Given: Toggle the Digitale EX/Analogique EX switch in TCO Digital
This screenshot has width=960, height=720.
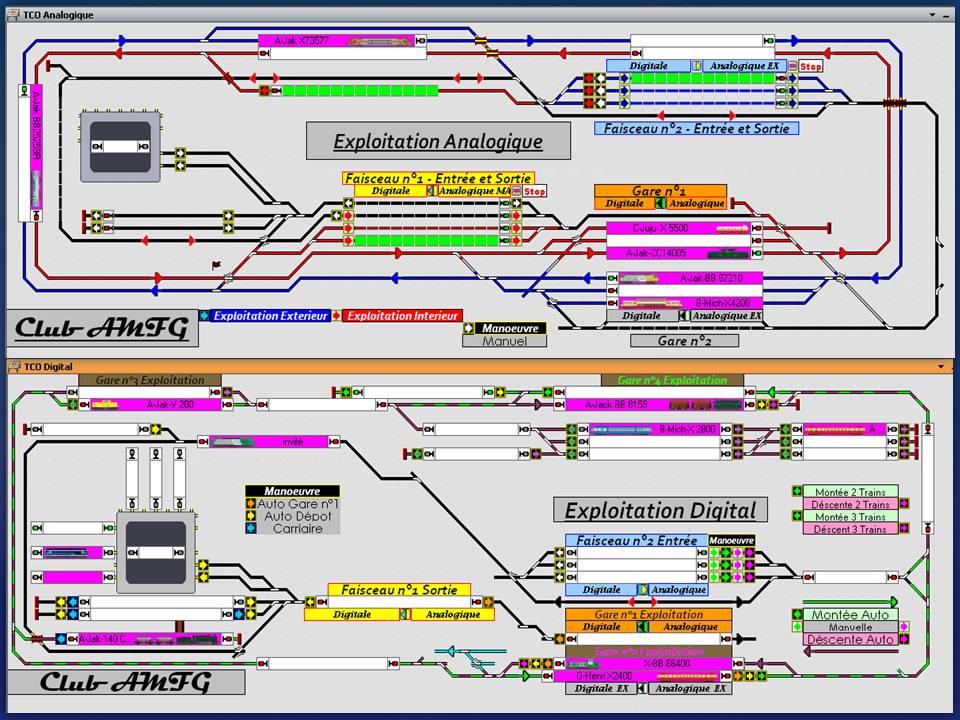Looking at the screenshot, I should (x=642, y=688).
